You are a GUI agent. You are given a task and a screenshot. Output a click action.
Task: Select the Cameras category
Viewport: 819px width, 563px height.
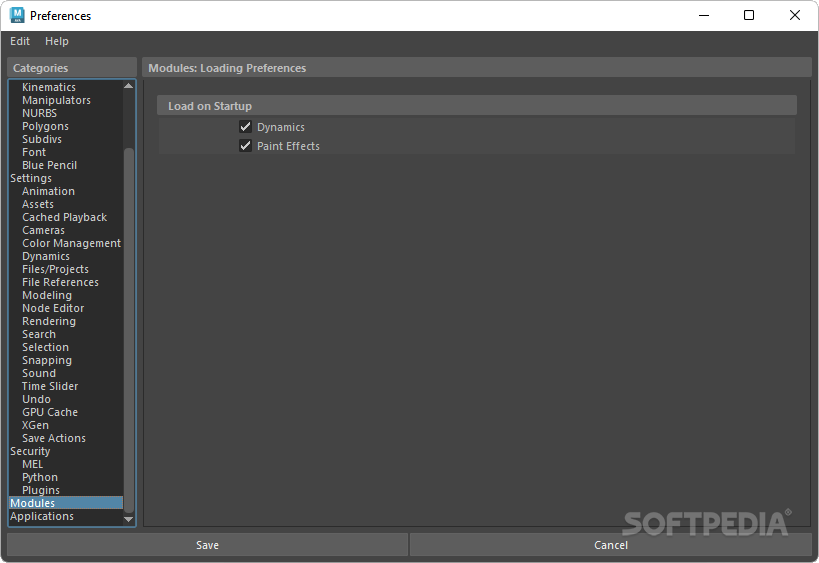click(43, 230)
